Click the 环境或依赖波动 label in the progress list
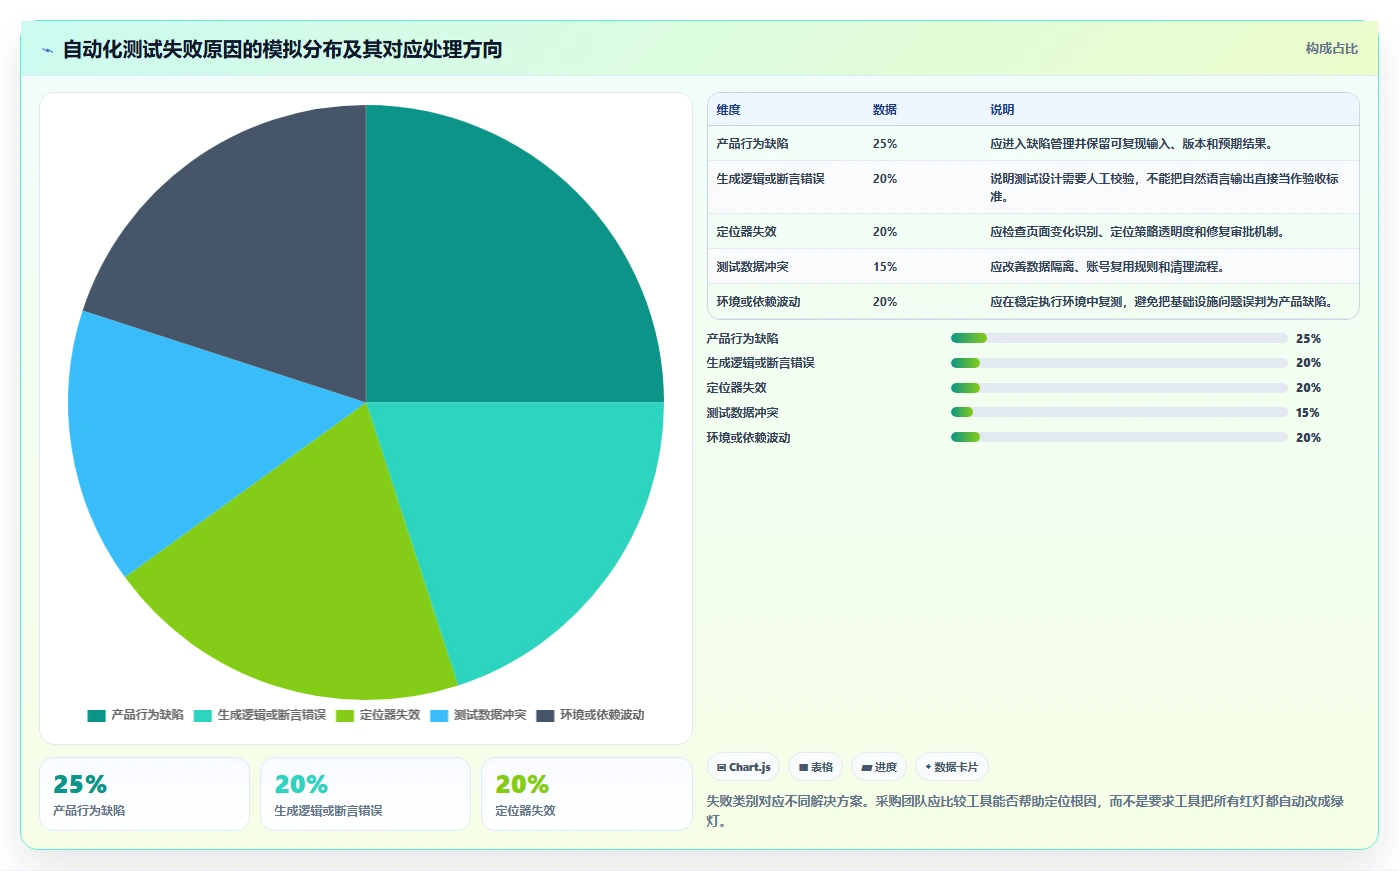 click(x=748, y=438)
